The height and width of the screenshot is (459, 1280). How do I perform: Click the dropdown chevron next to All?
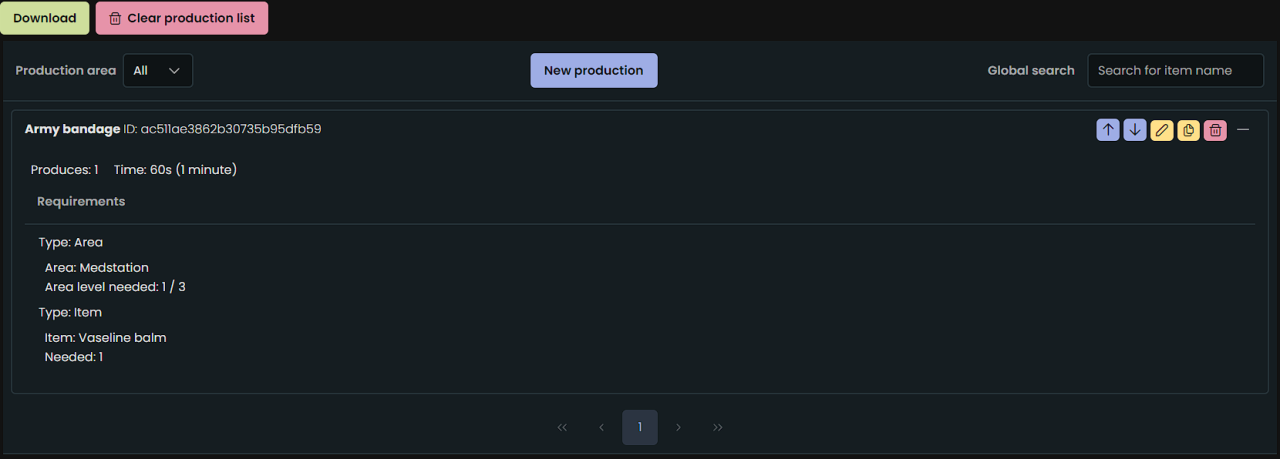[x=175, y=70]
